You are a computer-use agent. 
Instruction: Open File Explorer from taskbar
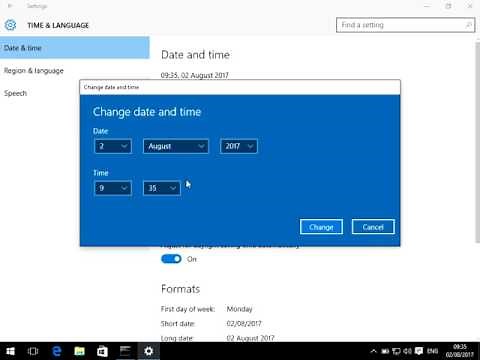[x=79, y=351]
